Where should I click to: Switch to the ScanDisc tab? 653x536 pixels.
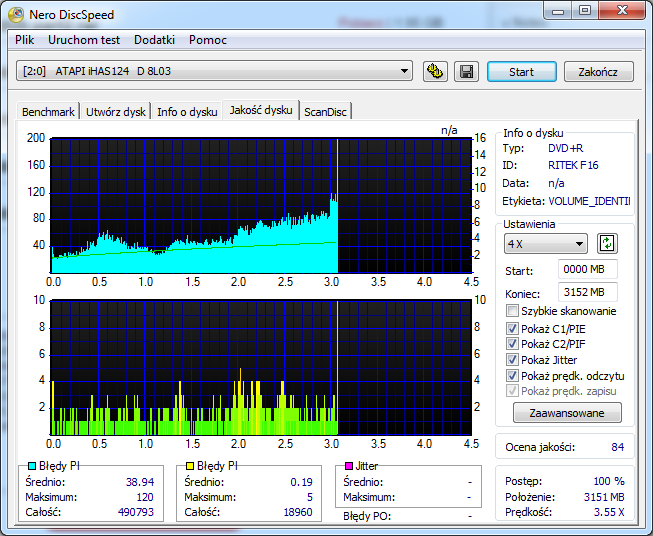click(x=325, y=112)
